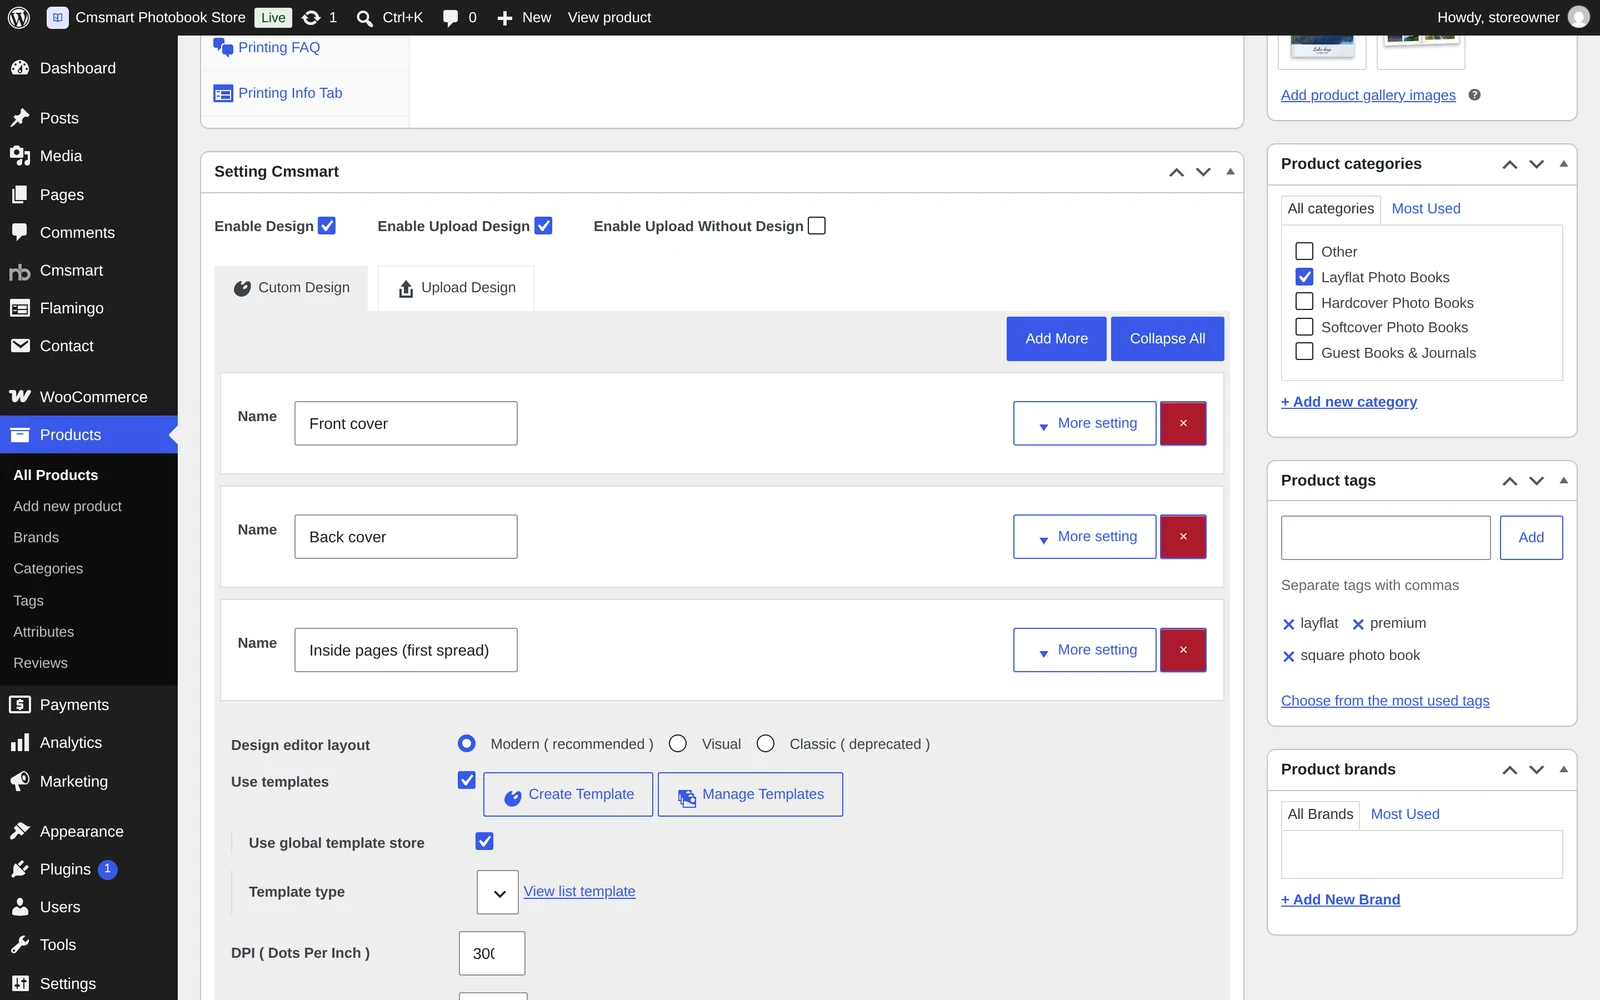Open the Ctrl+K search icon
Viewport: 1600px width, 1000px height.
(x=365, y=17)
